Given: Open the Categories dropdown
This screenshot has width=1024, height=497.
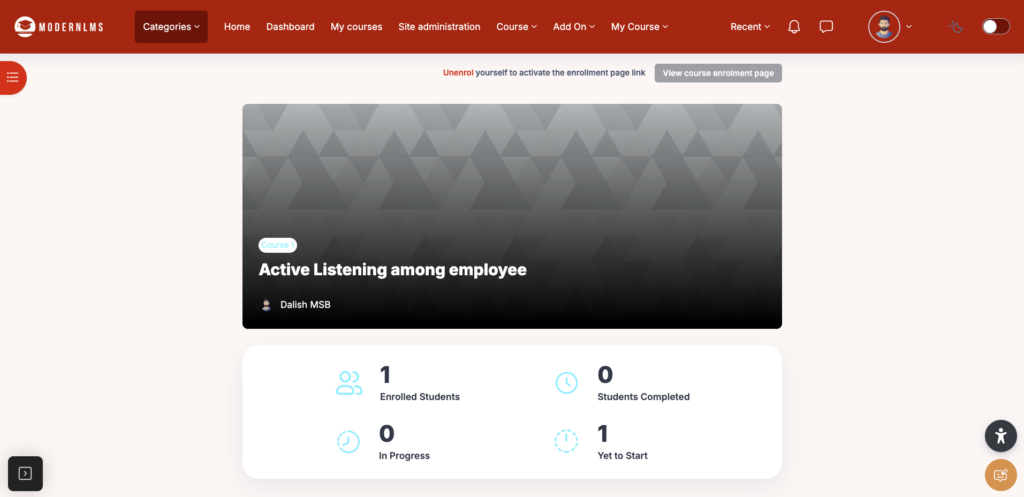Looking at the screenshot, I should pos(171,27).
